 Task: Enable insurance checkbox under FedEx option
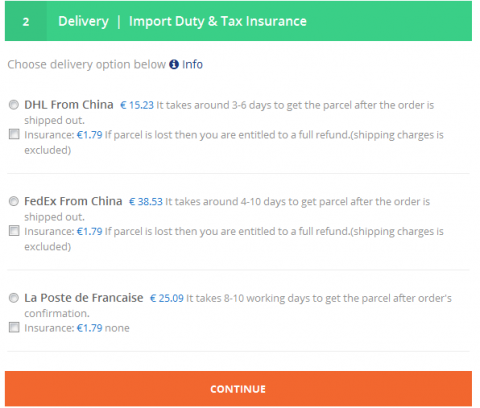[x=14, y=231]
